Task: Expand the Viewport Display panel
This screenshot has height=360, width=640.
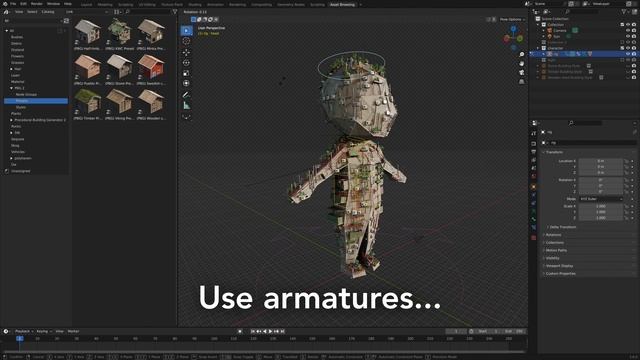Action: [x=558, y=266]
